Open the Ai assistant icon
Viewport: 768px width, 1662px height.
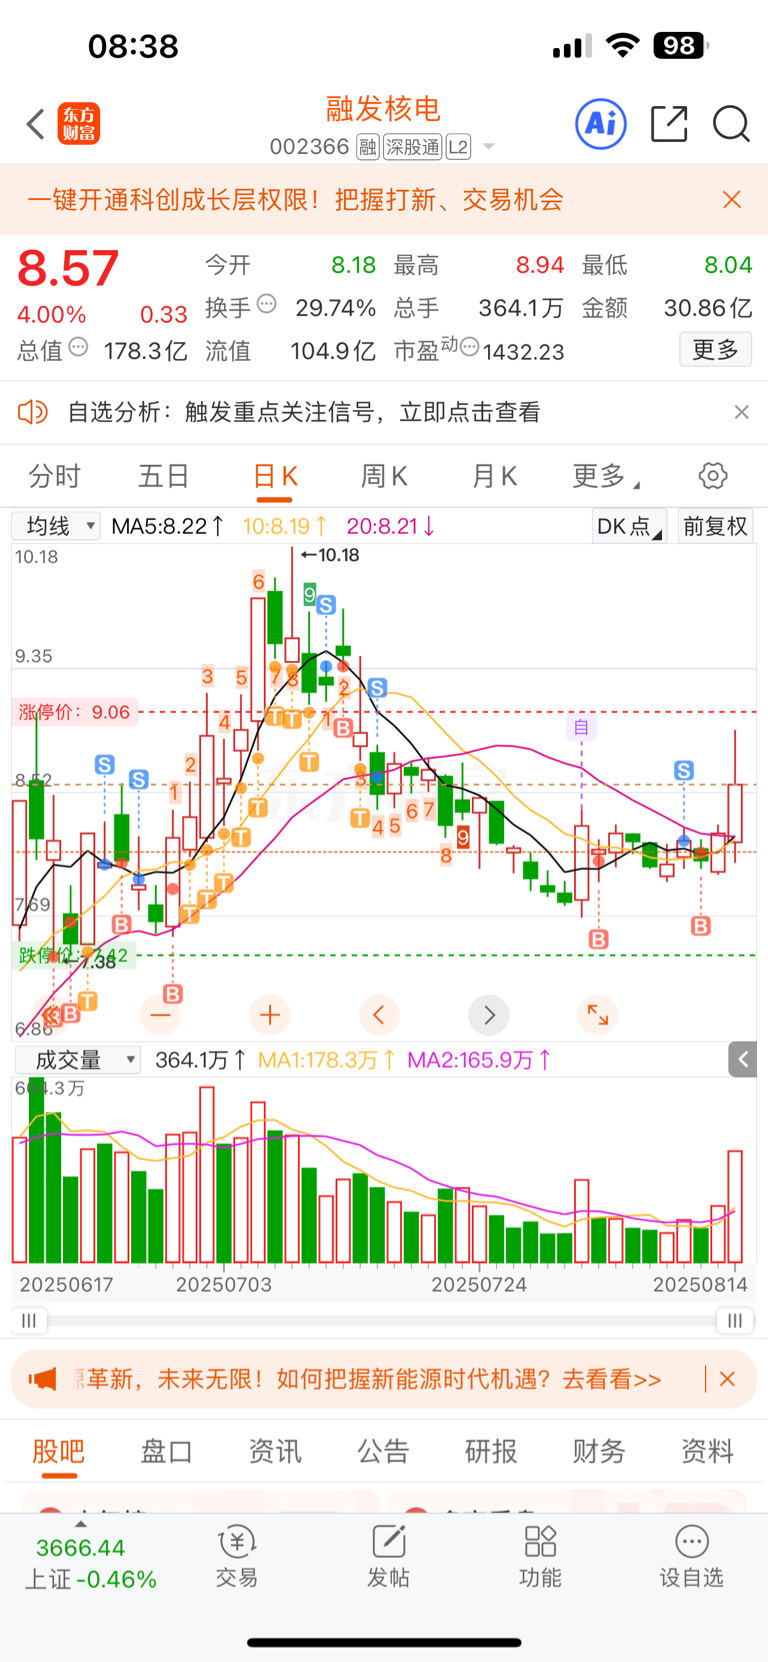coord(601,124)
